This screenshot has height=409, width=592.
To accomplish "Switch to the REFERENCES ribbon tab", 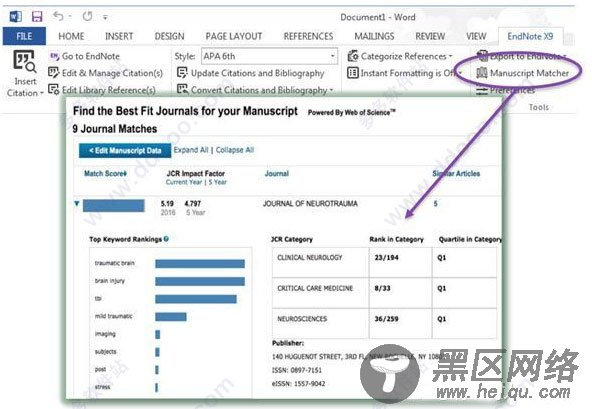I will [308, 36].
